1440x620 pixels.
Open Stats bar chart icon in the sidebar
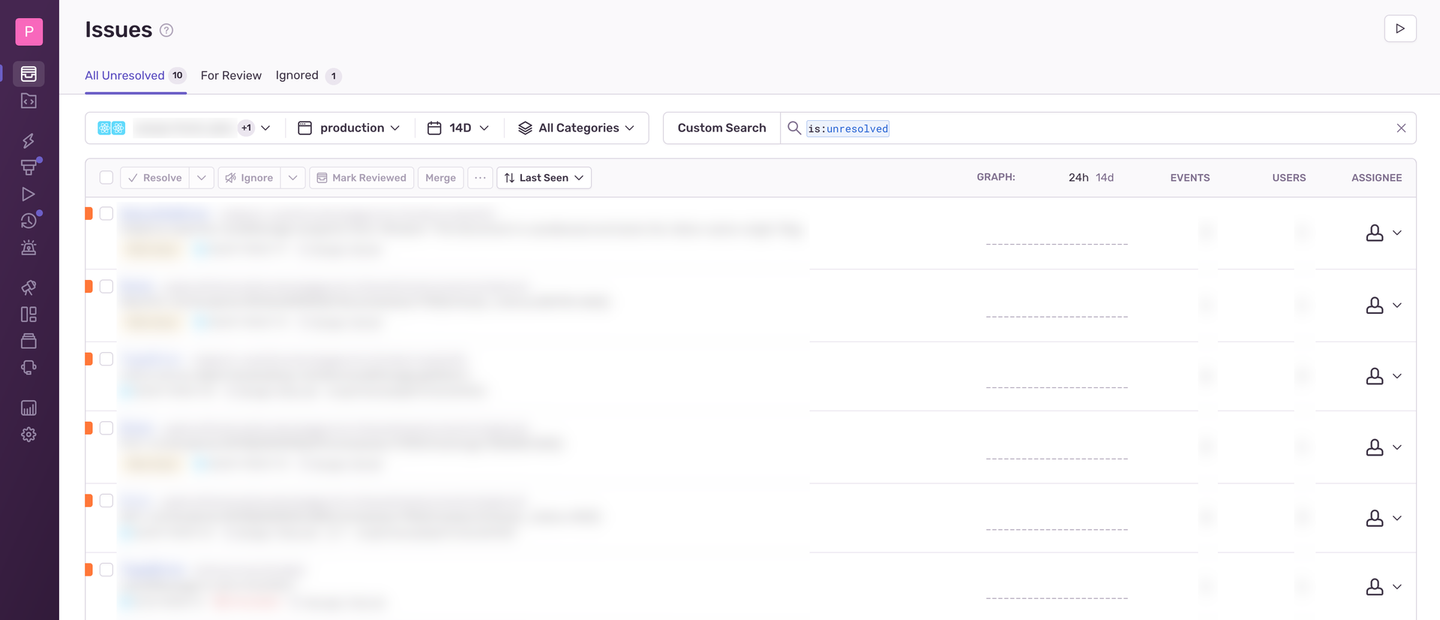tap(29, 408)
